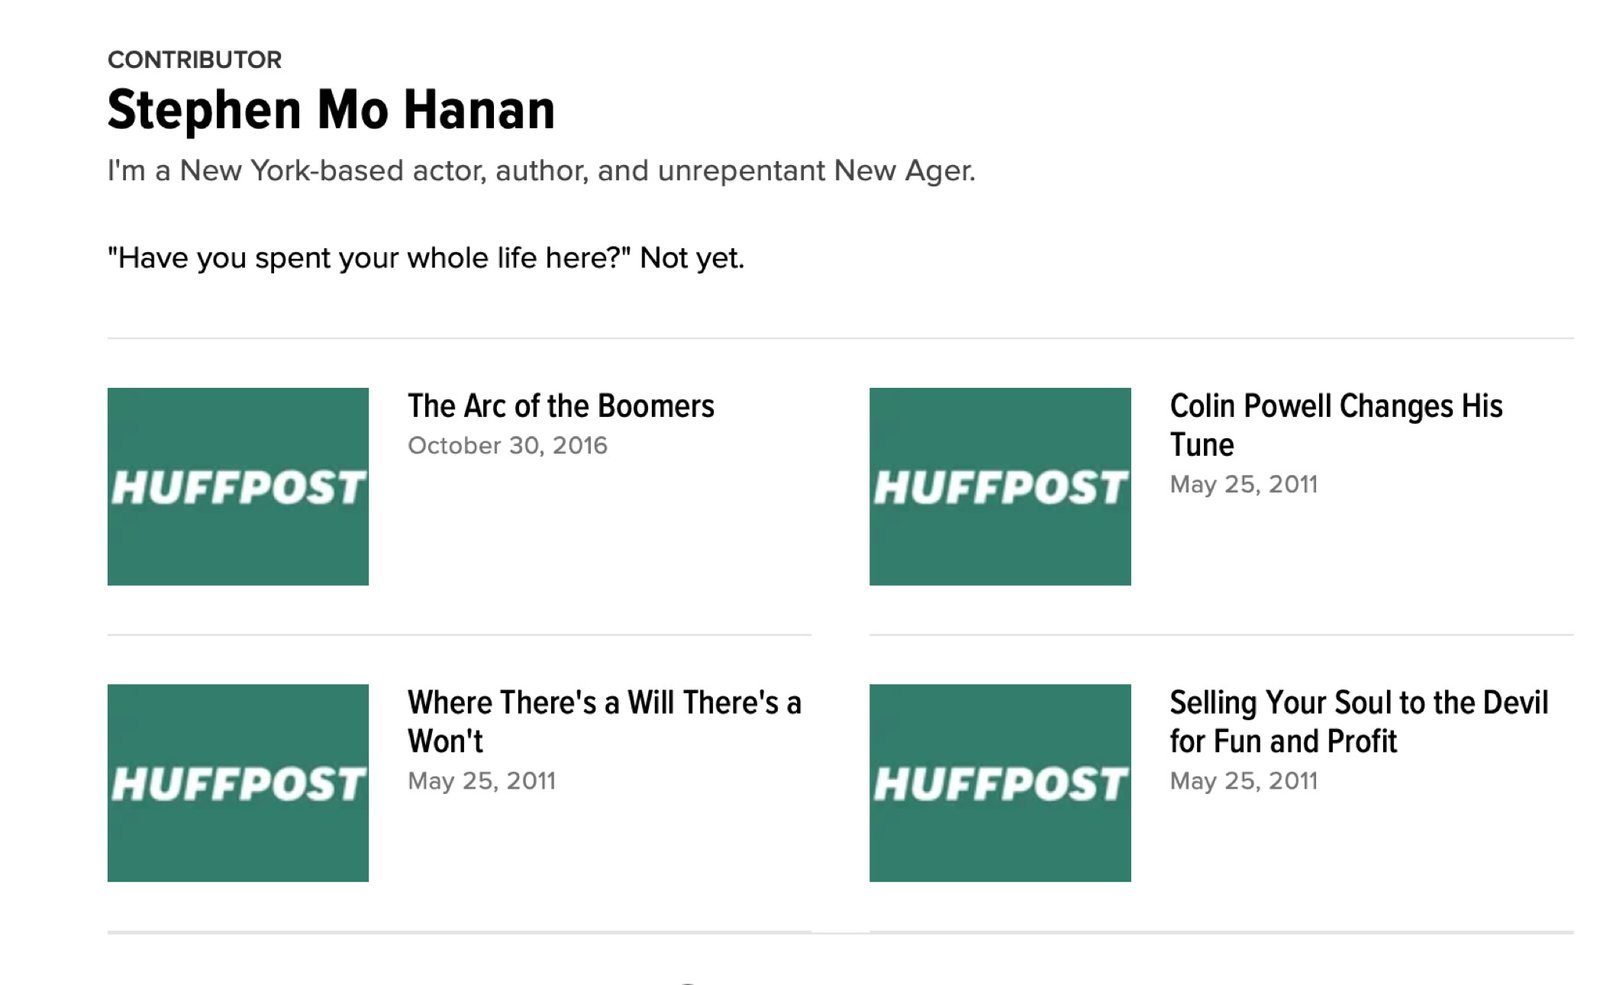The width and height of the screenshot is (1600, 985).
Task: Click HuffPost logo beside The Arc of the Boomers
Action: pyautogui.click(x=238, y=488)
